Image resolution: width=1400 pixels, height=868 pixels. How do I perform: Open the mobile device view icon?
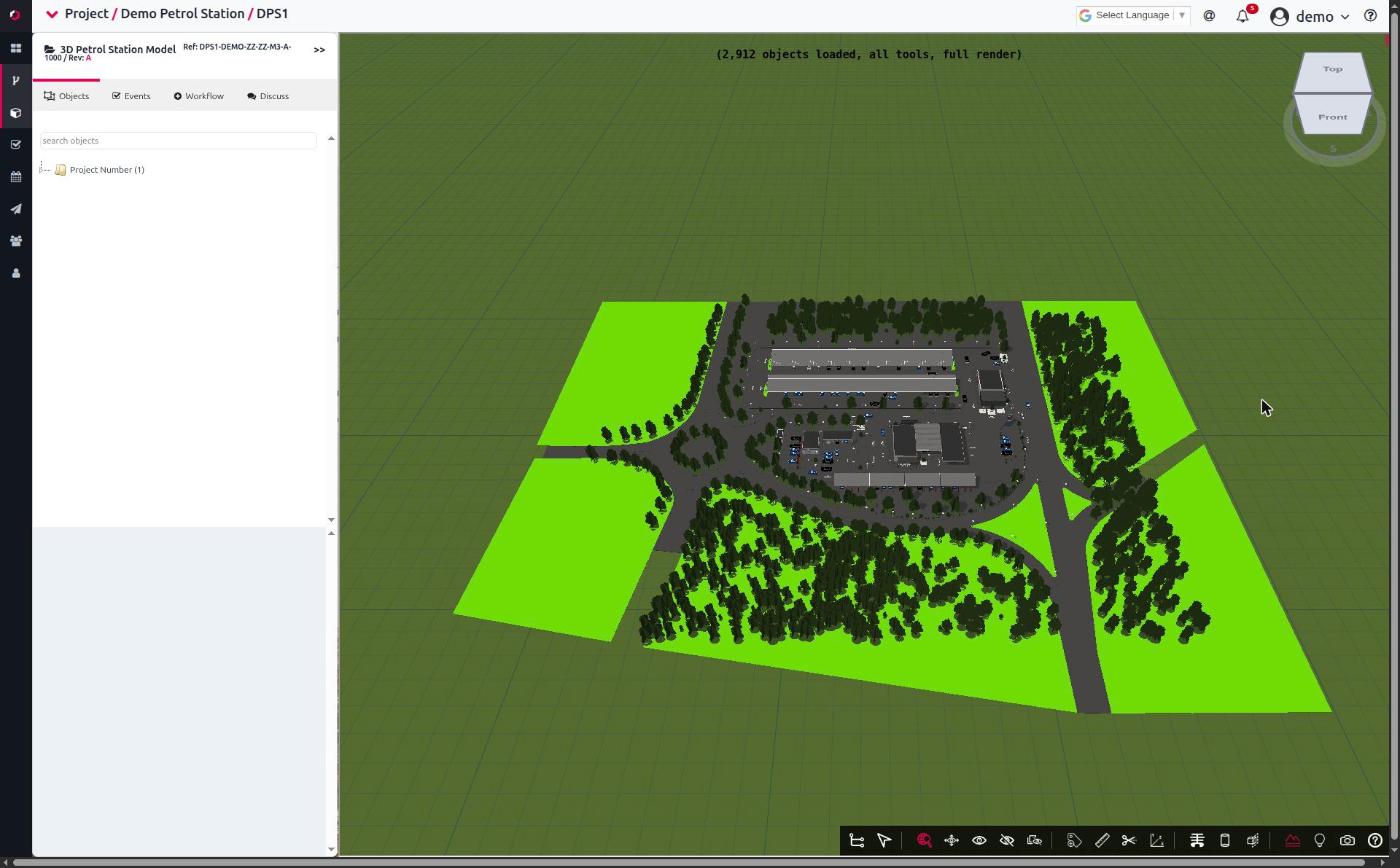(1224, 841)
